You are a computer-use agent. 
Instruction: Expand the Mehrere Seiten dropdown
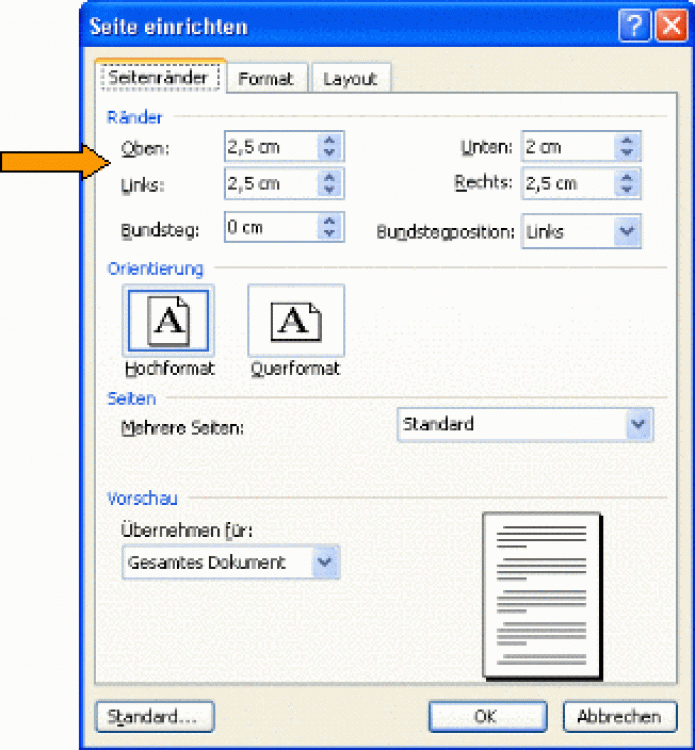(x=639, y=425)
